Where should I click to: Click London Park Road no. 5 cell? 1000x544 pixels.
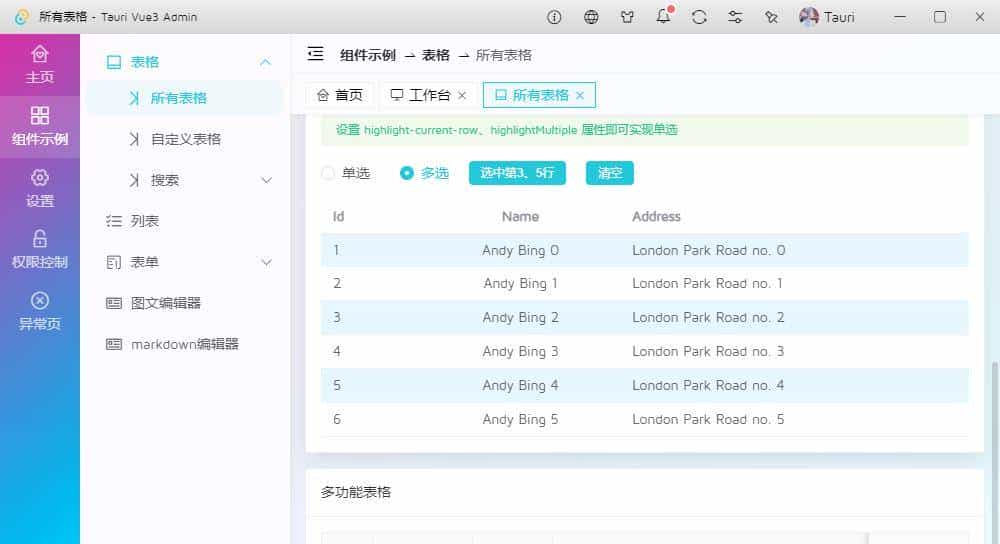pos(708,419)
